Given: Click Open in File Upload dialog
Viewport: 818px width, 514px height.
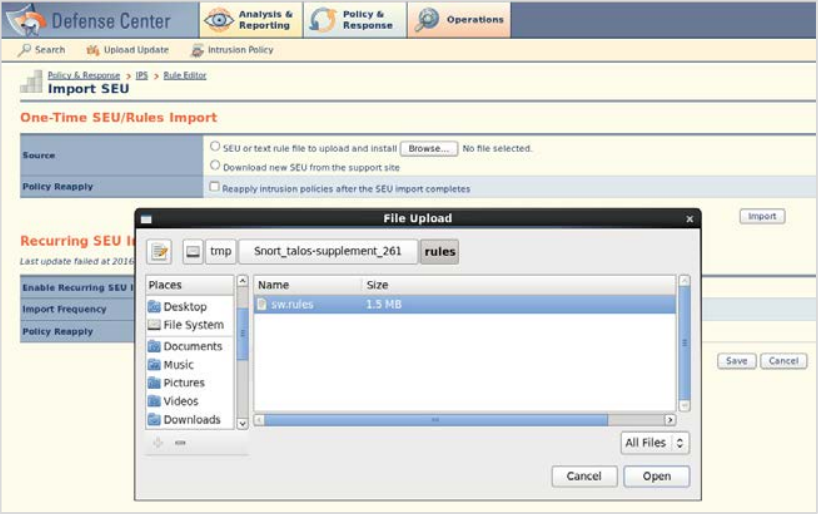Looking at the screenshot, I should (657, 476).
